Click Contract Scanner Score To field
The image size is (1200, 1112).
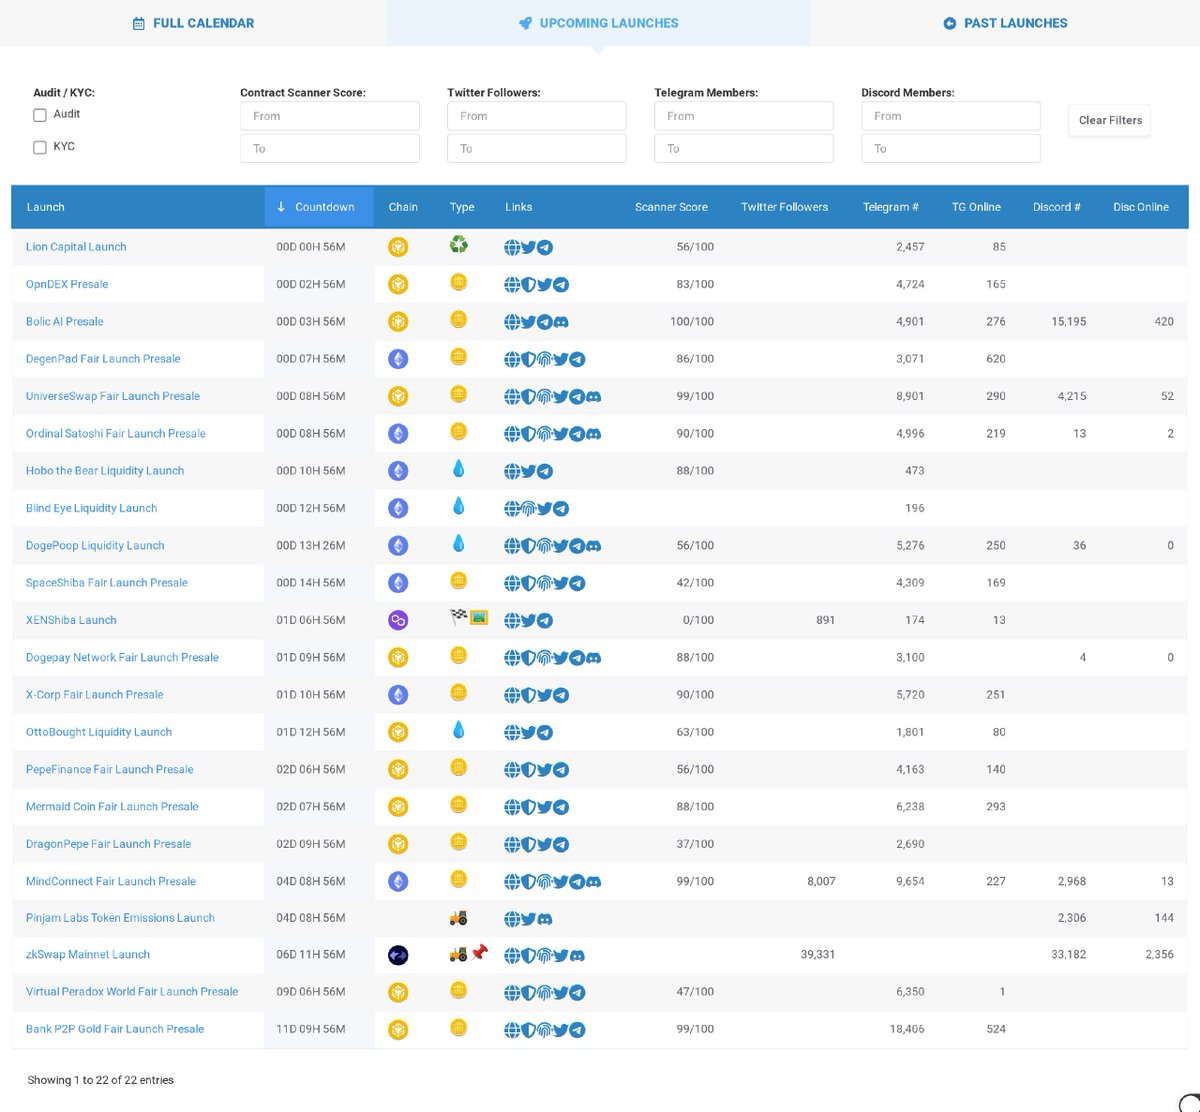point(330,148)
